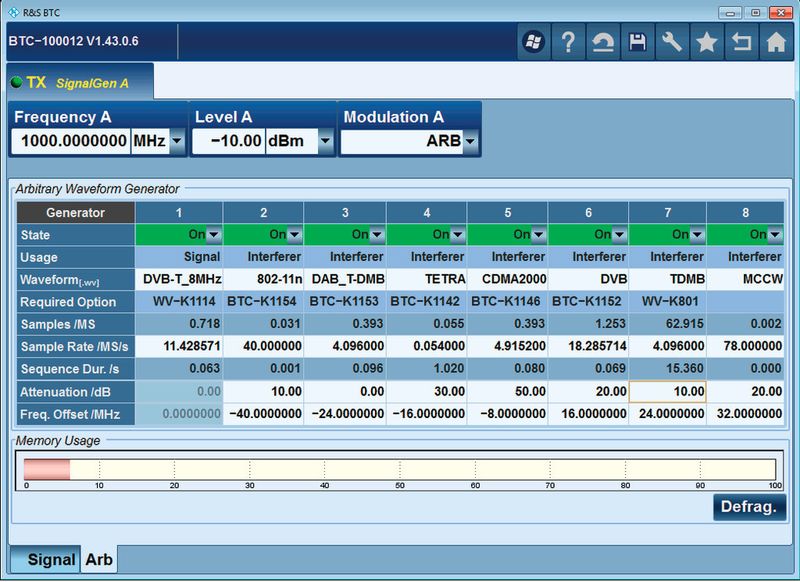Viewport: 800px width, 582px height.
Task: Edit frequency offset 32.0000000
Action: pos(745,414)
